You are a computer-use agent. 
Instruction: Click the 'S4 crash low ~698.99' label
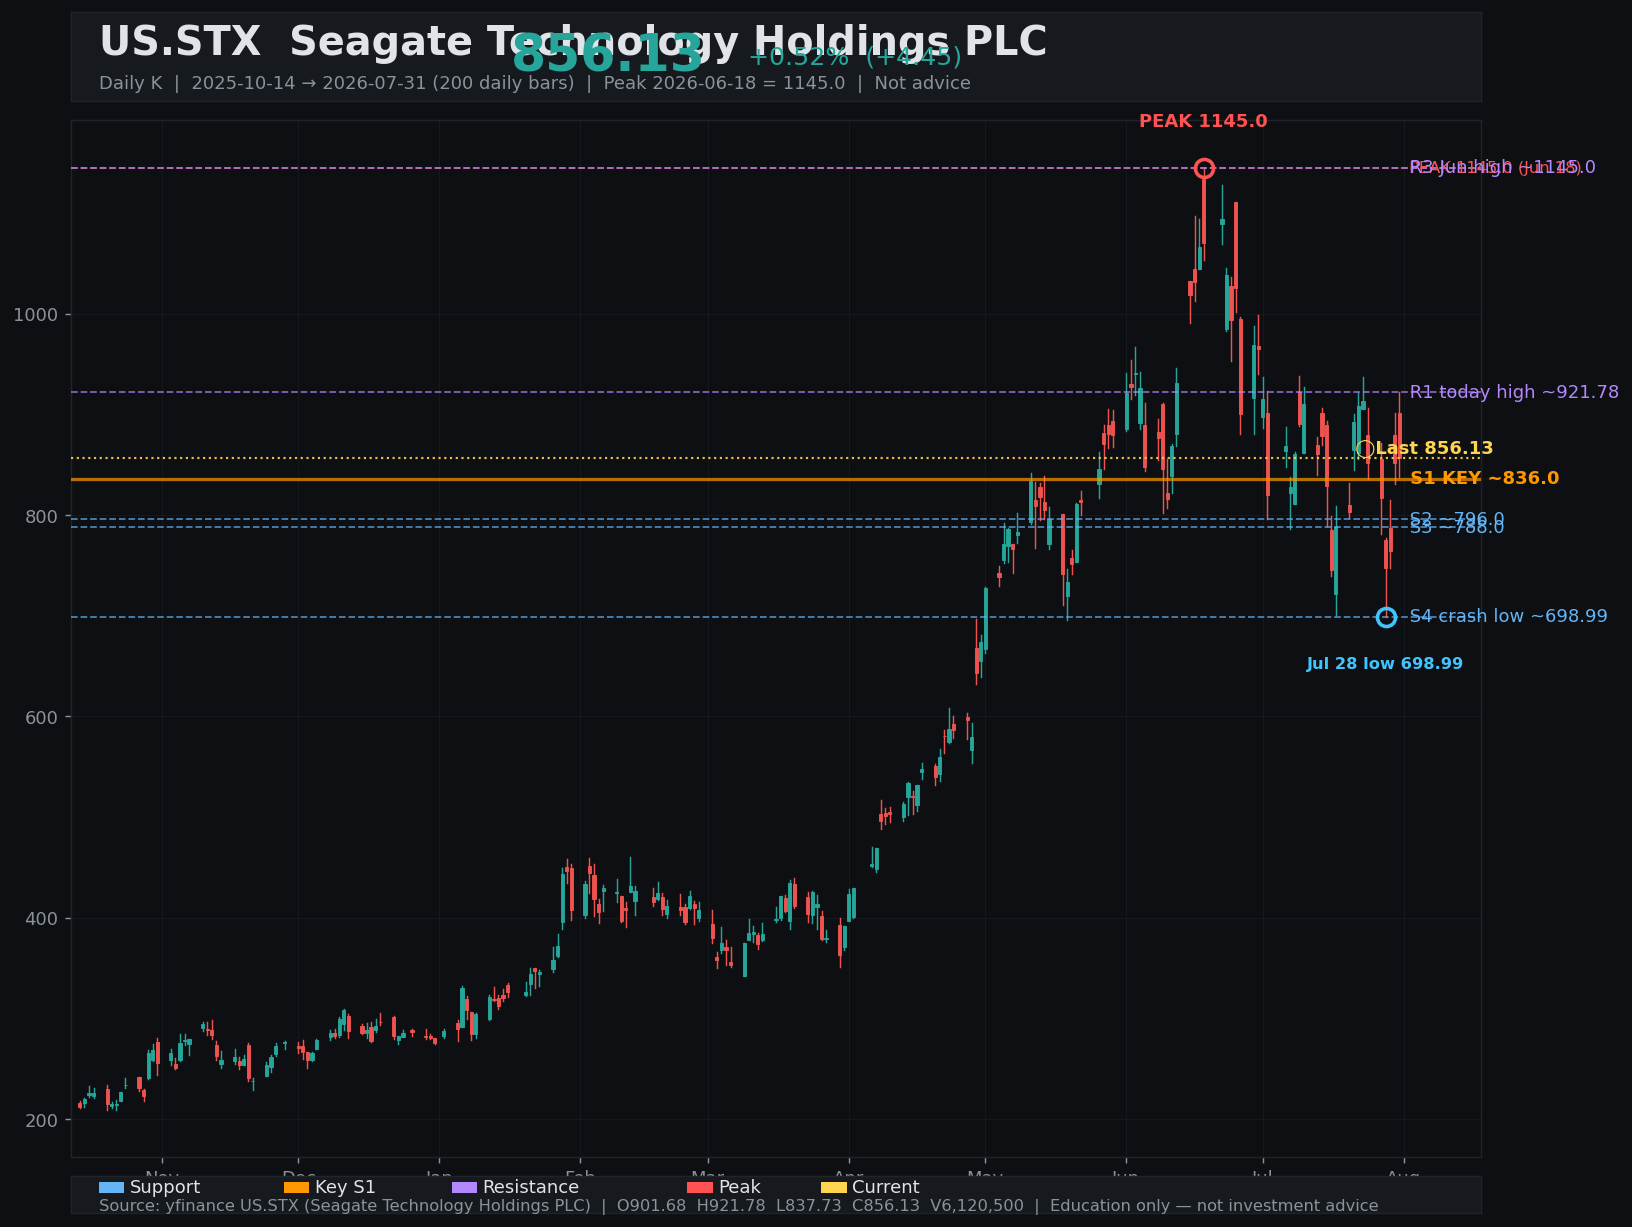tap(1508, 616)
